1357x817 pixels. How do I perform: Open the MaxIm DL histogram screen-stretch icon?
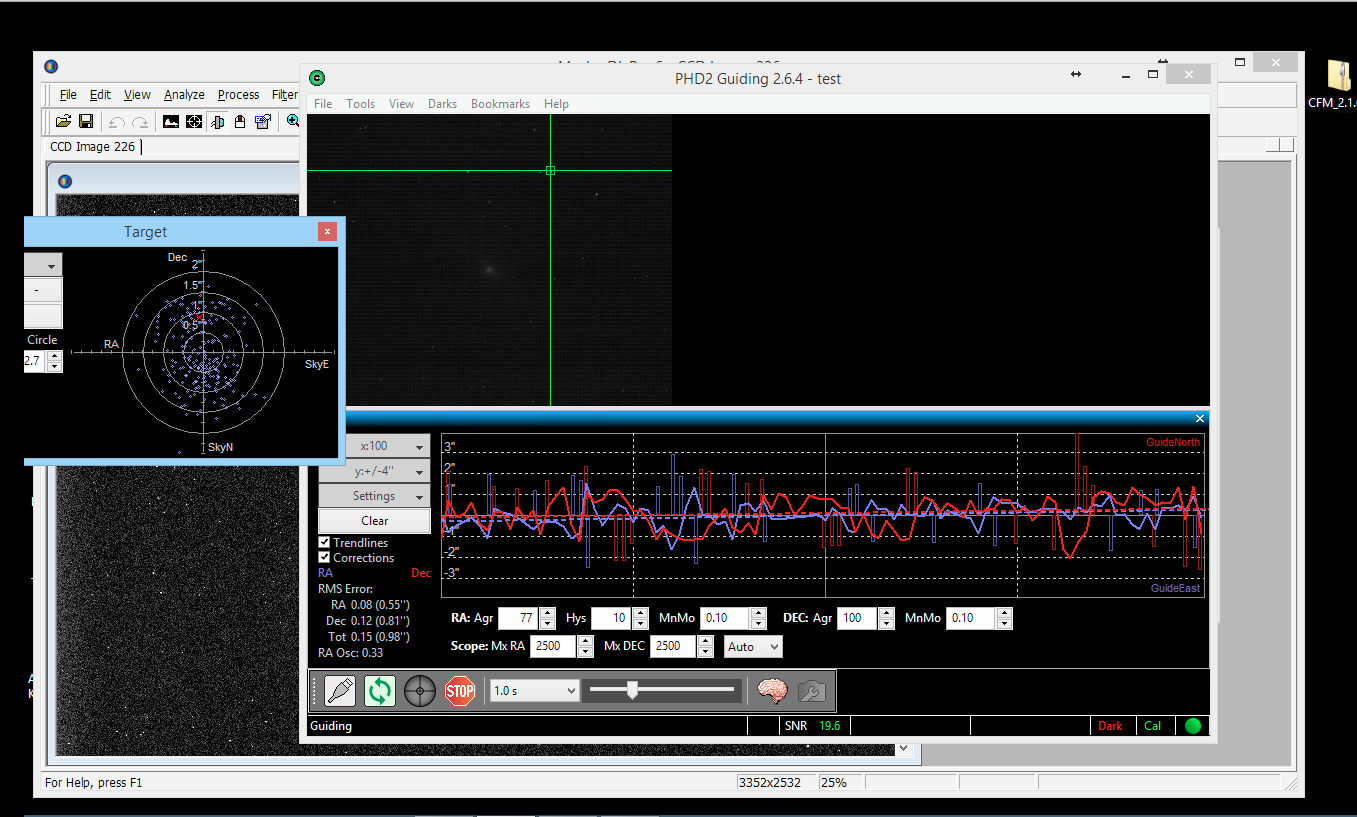(171, 121)
